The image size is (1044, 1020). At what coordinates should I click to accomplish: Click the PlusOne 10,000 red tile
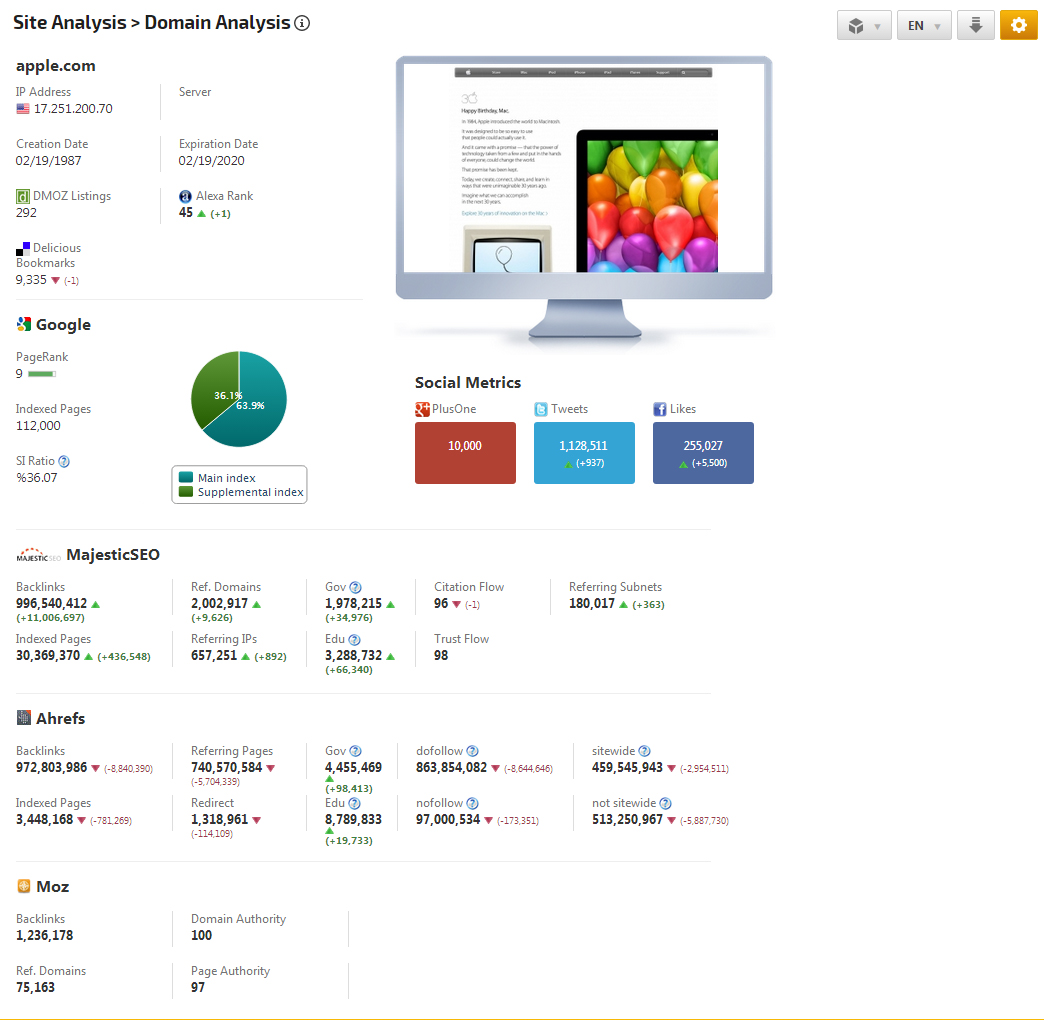point(465,453)
